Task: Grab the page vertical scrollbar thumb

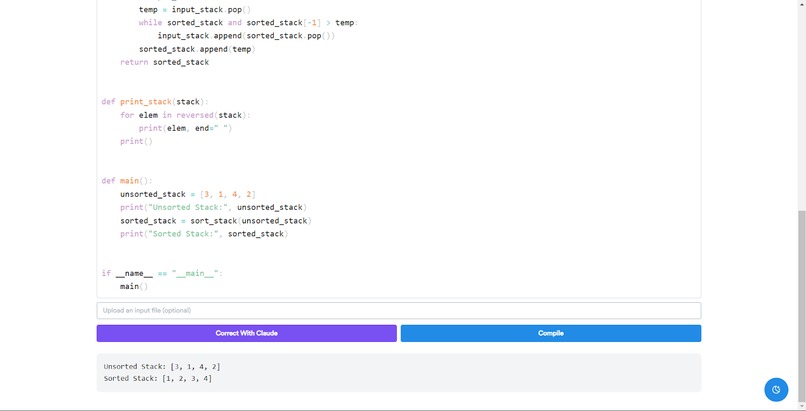Action: tap(801, 306)
